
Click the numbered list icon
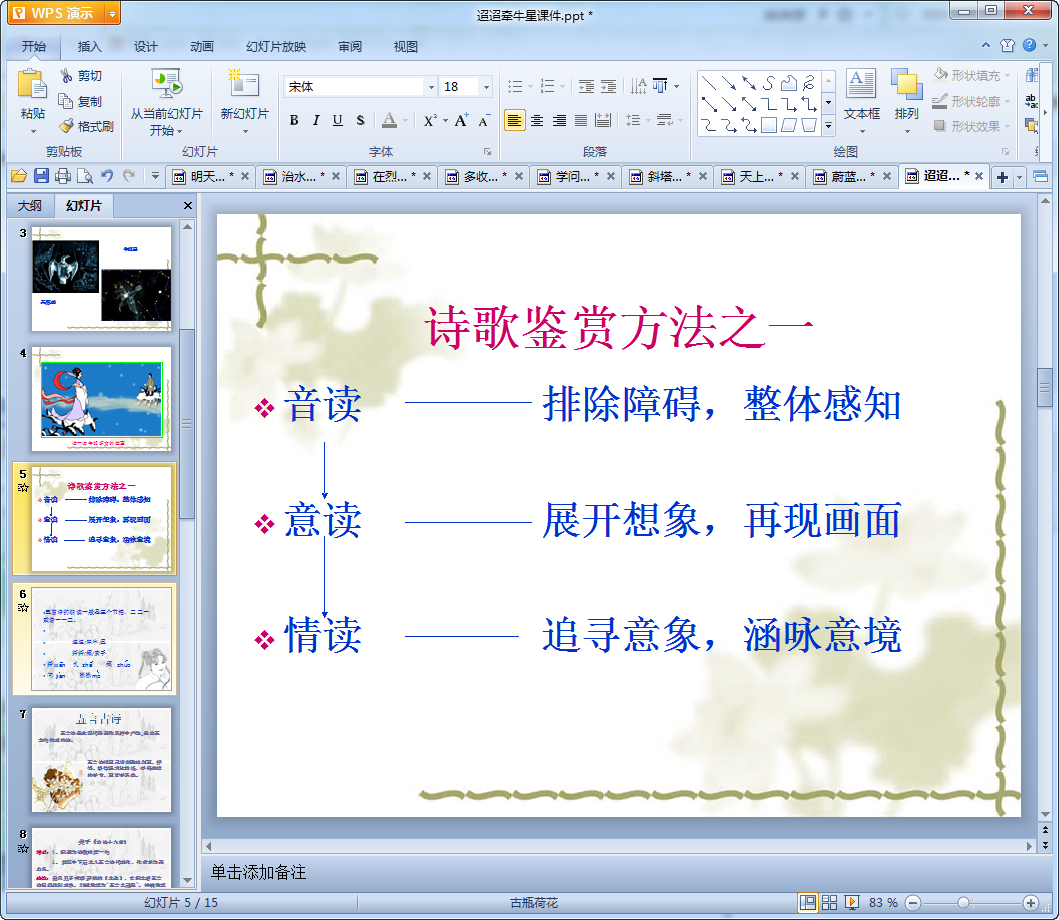(x=548, y=86)
